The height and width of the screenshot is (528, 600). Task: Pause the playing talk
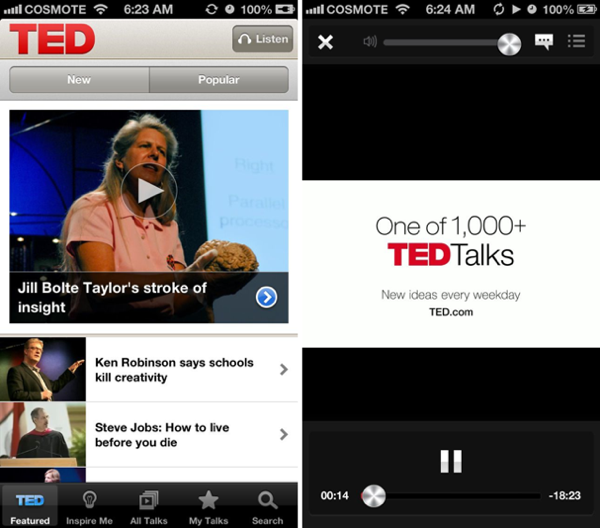click(x=451, y=461)
